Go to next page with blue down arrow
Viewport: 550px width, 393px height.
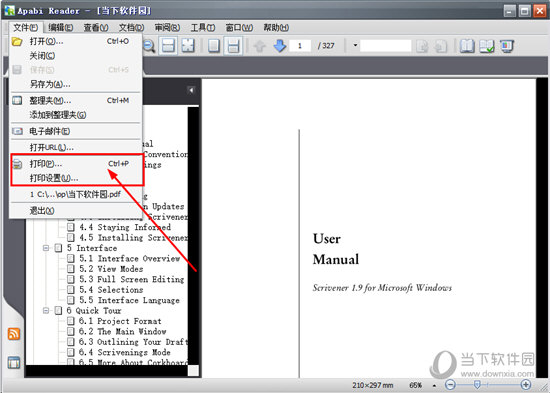click(280, 46)
